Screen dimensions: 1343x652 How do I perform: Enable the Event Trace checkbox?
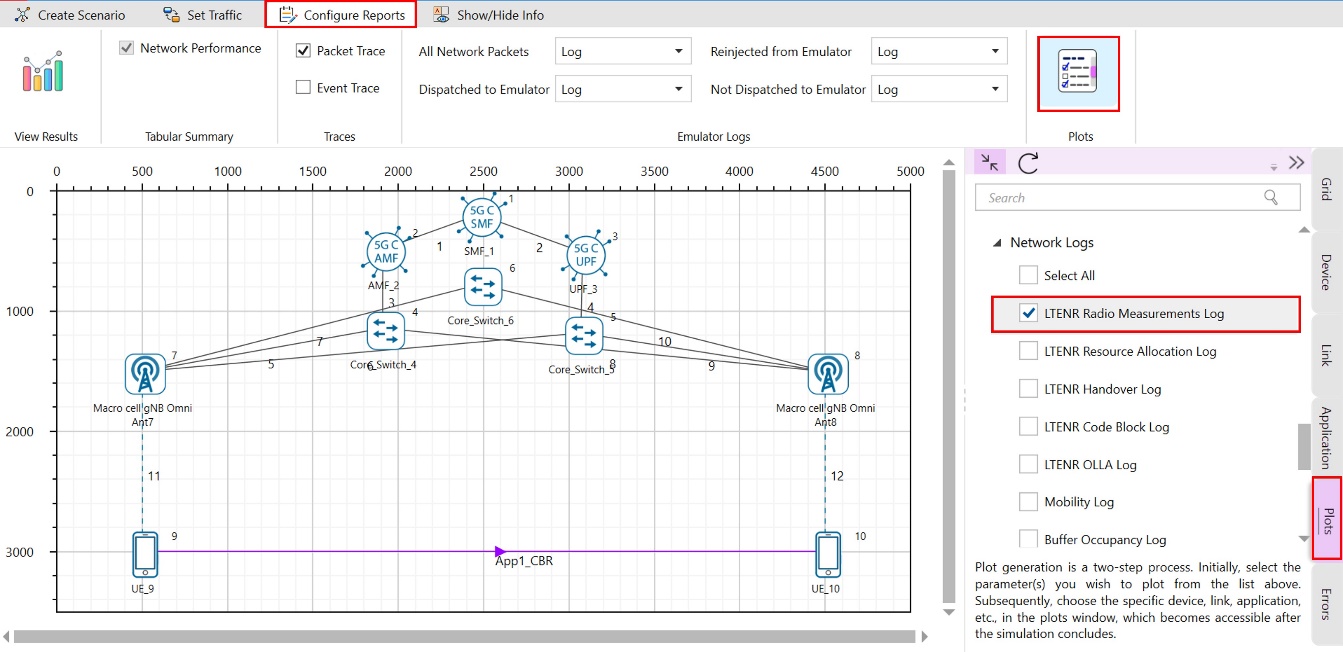coord(304,88)
